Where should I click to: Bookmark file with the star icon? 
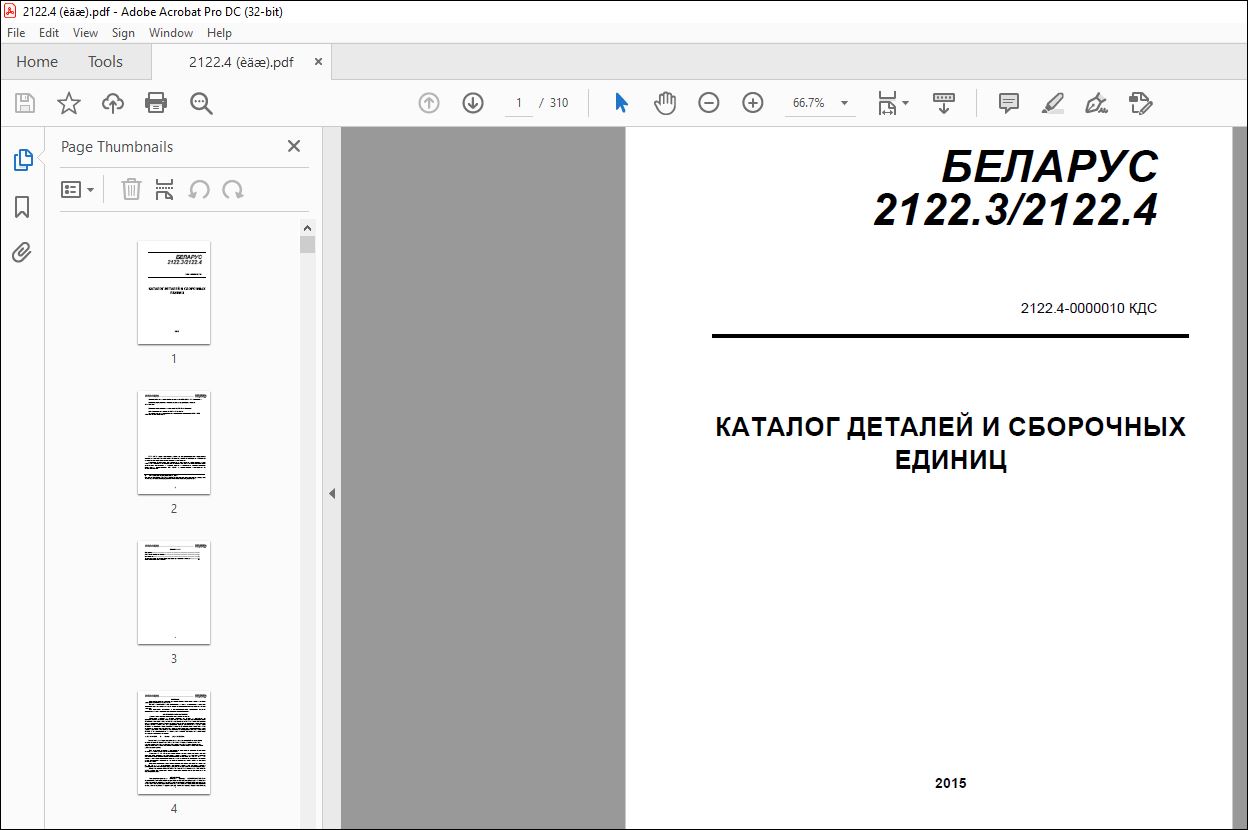68,103
